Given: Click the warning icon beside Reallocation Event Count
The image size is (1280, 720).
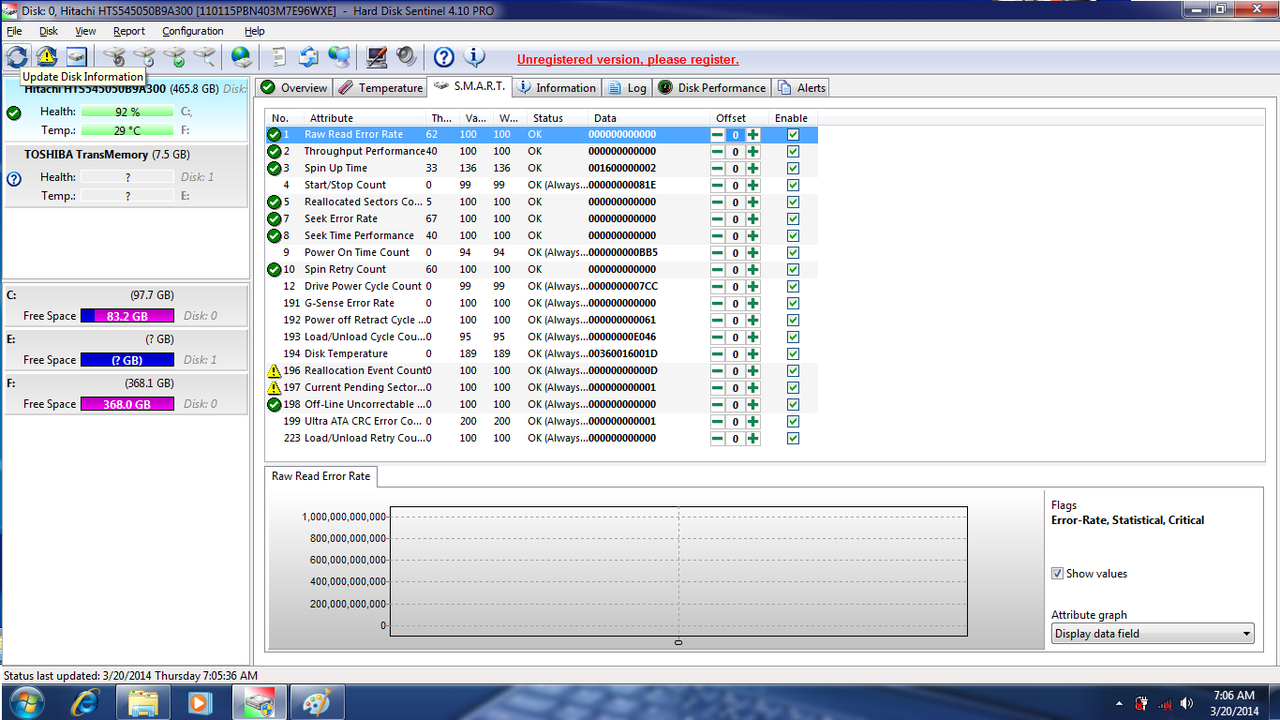Looking at the screenshot, I should tap(274, 371).
